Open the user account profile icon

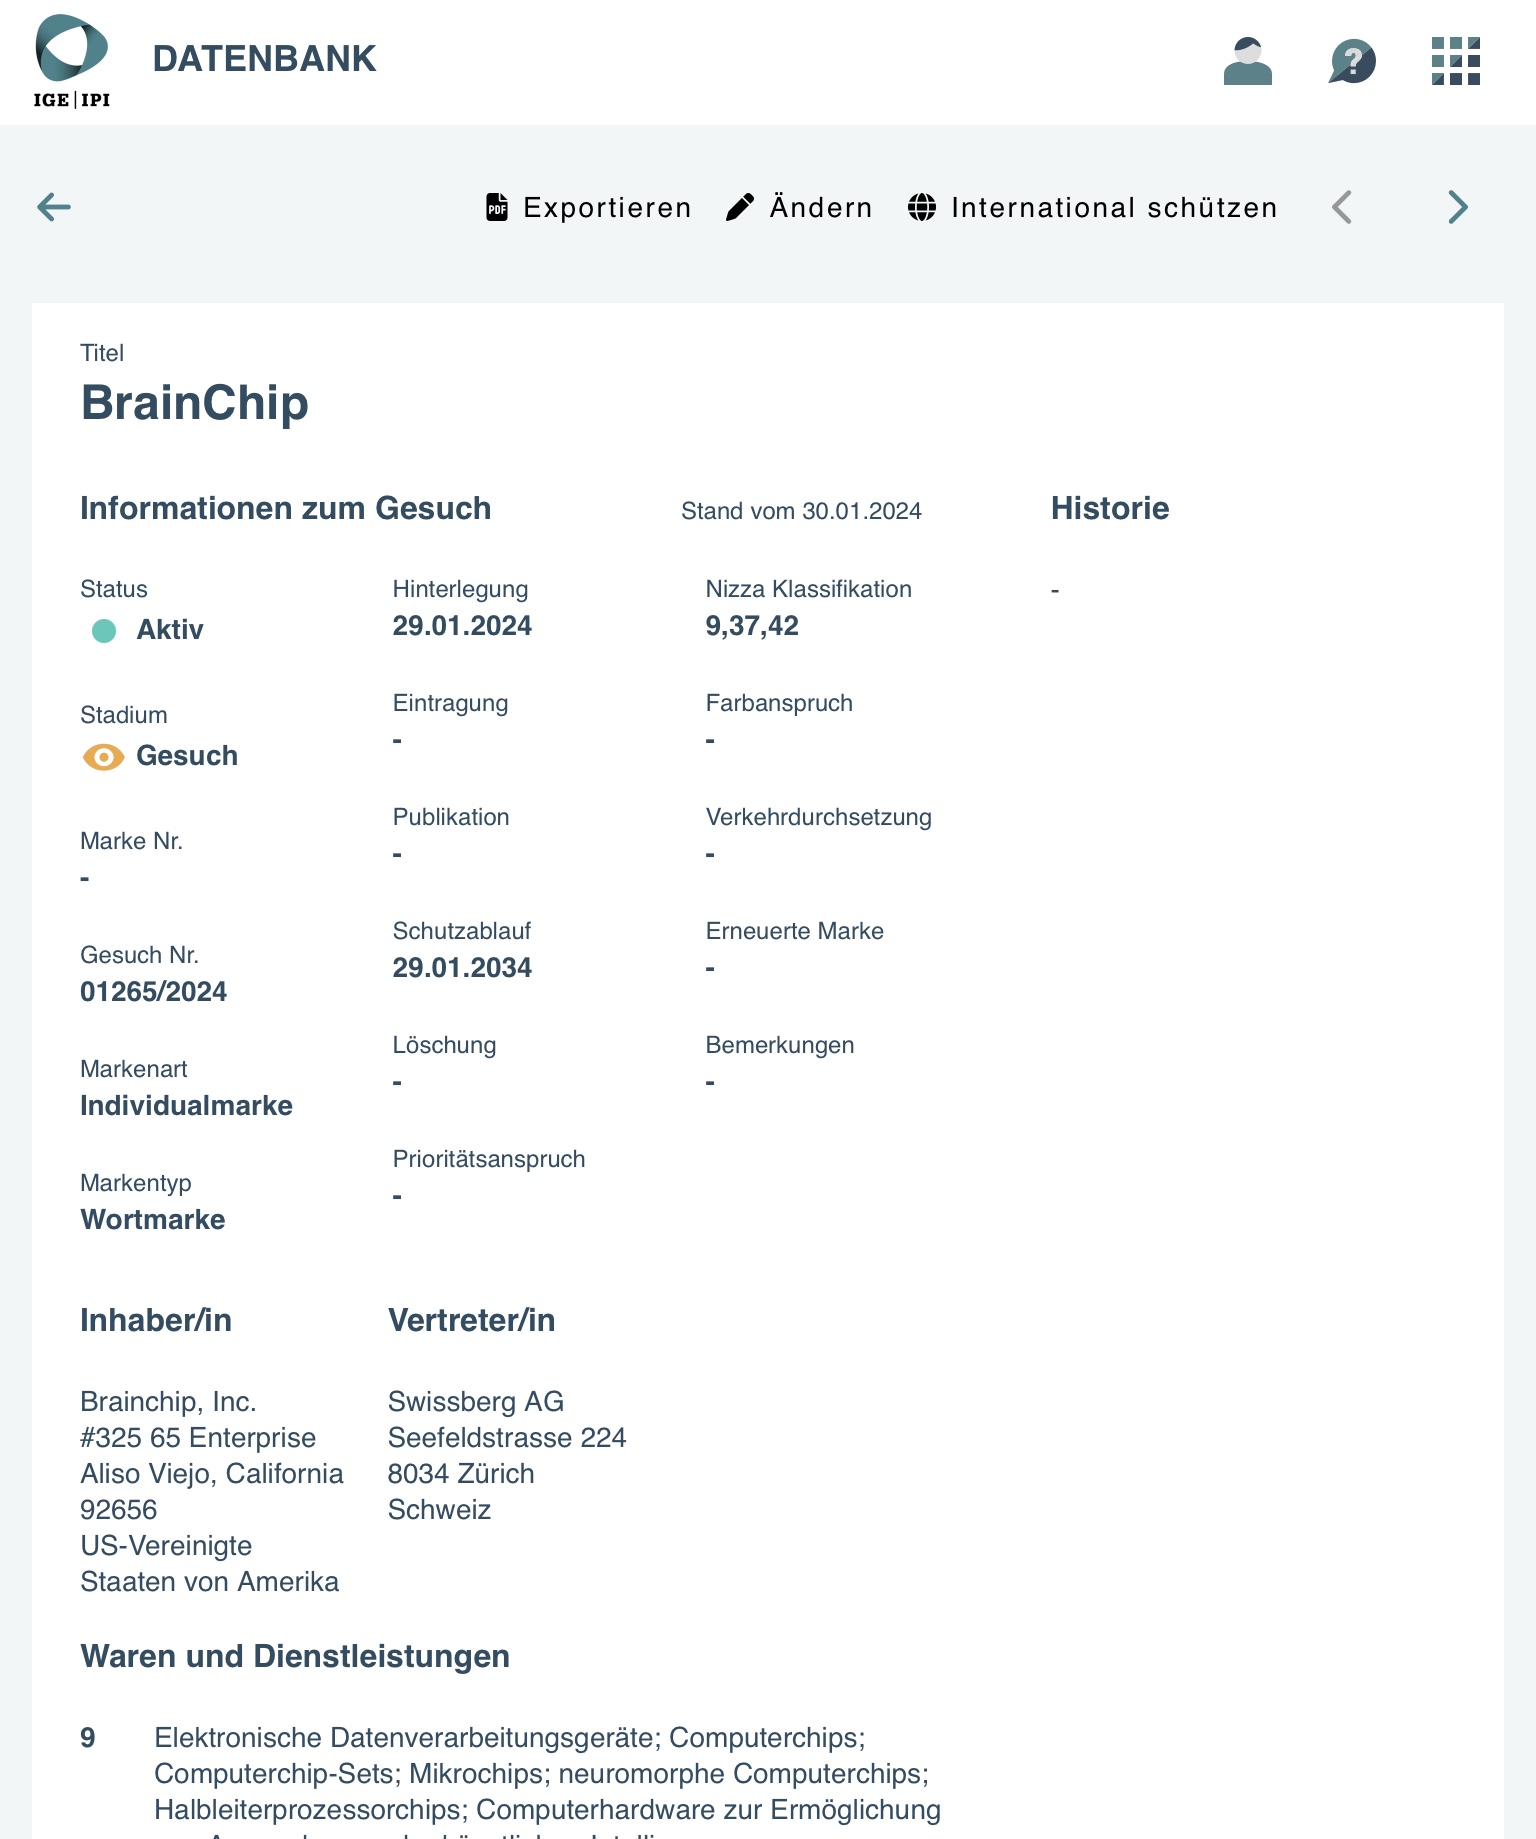coord(1247,61)
